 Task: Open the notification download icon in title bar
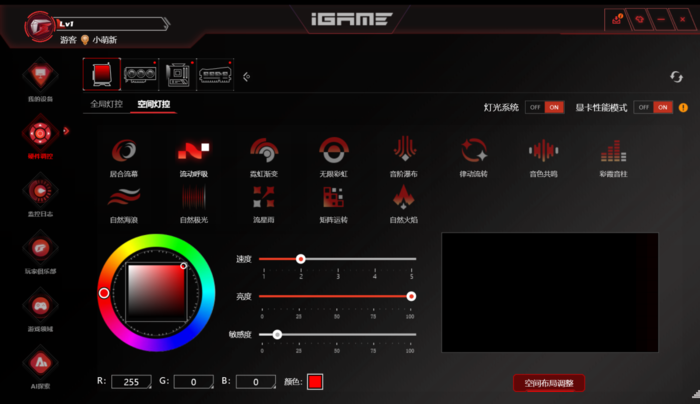tap(617, 19)
